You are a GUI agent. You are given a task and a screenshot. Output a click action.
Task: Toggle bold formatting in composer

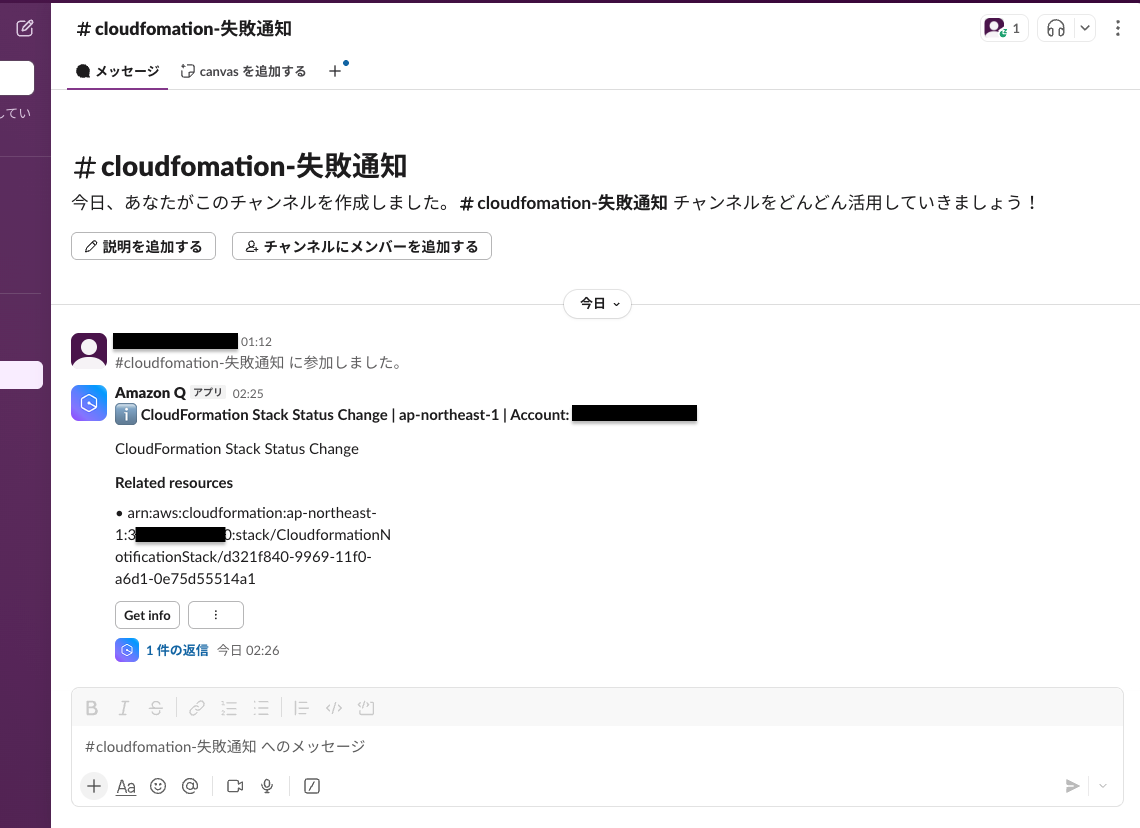[x=92, y=708]
